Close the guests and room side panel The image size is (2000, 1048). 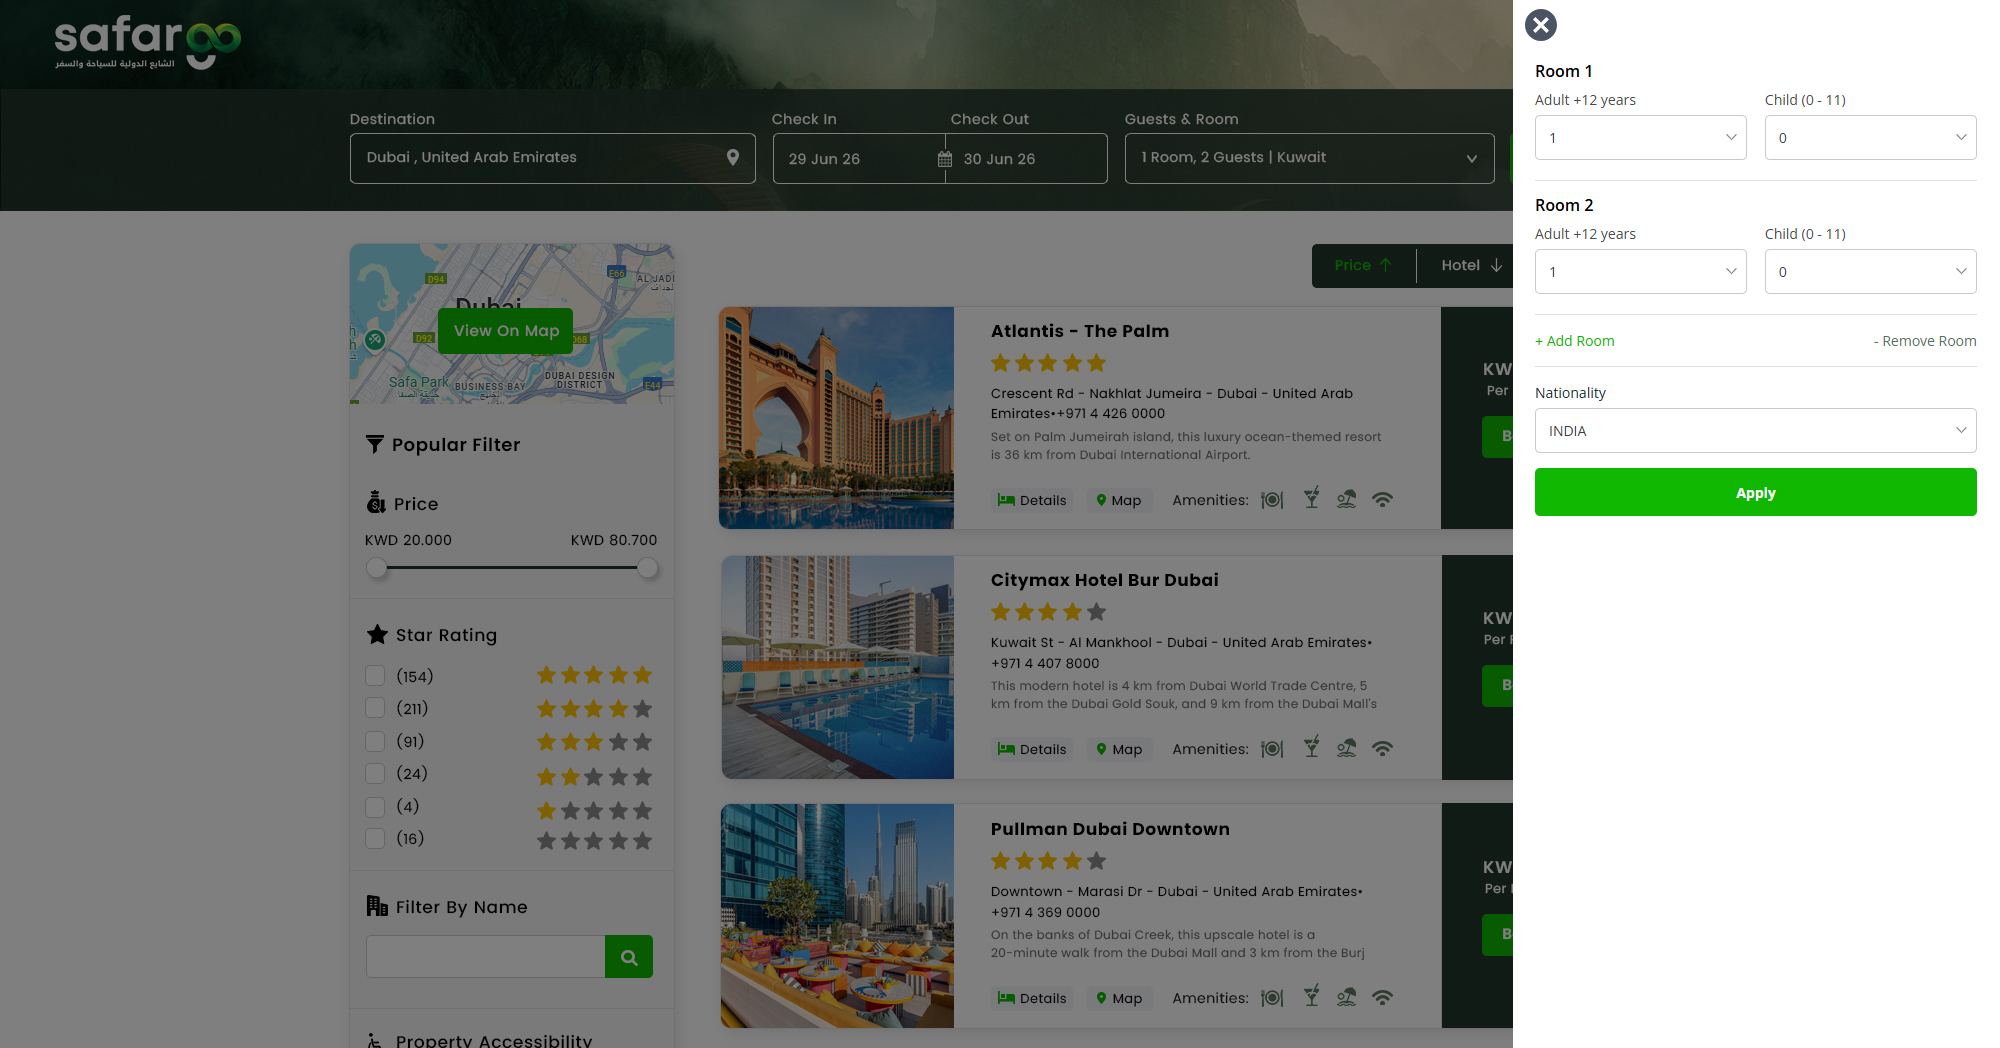click(x=1541, y=25)
